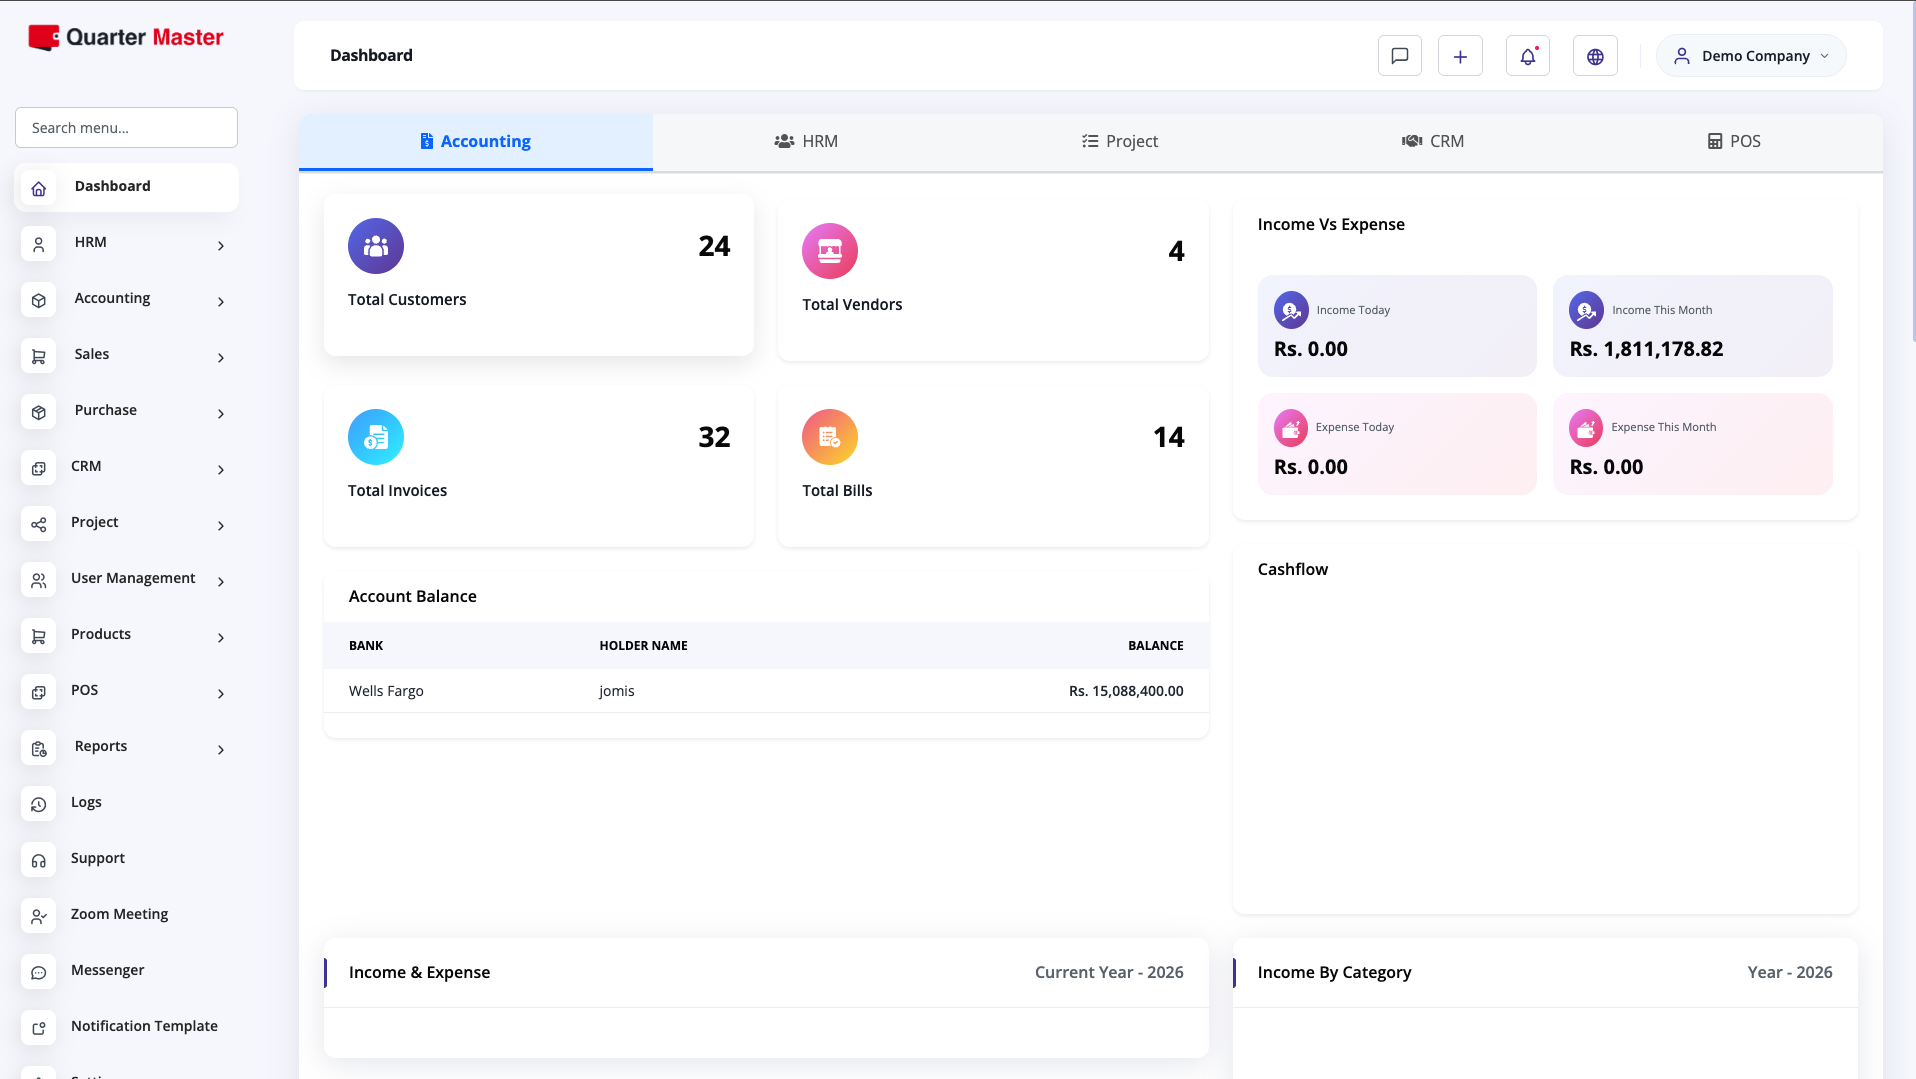Image resolution: width=1916 pixels, height=1079 pixels.
Task: Switch to the HRM dashboard tab
Action: coord(806,142)
